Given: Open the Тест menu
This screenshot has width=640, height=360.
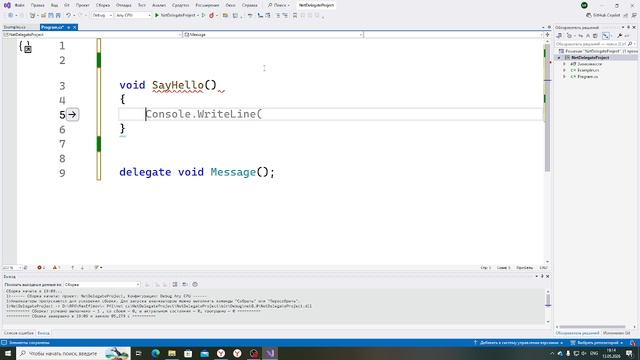Looking at the screenshot, I should [141, 5].
